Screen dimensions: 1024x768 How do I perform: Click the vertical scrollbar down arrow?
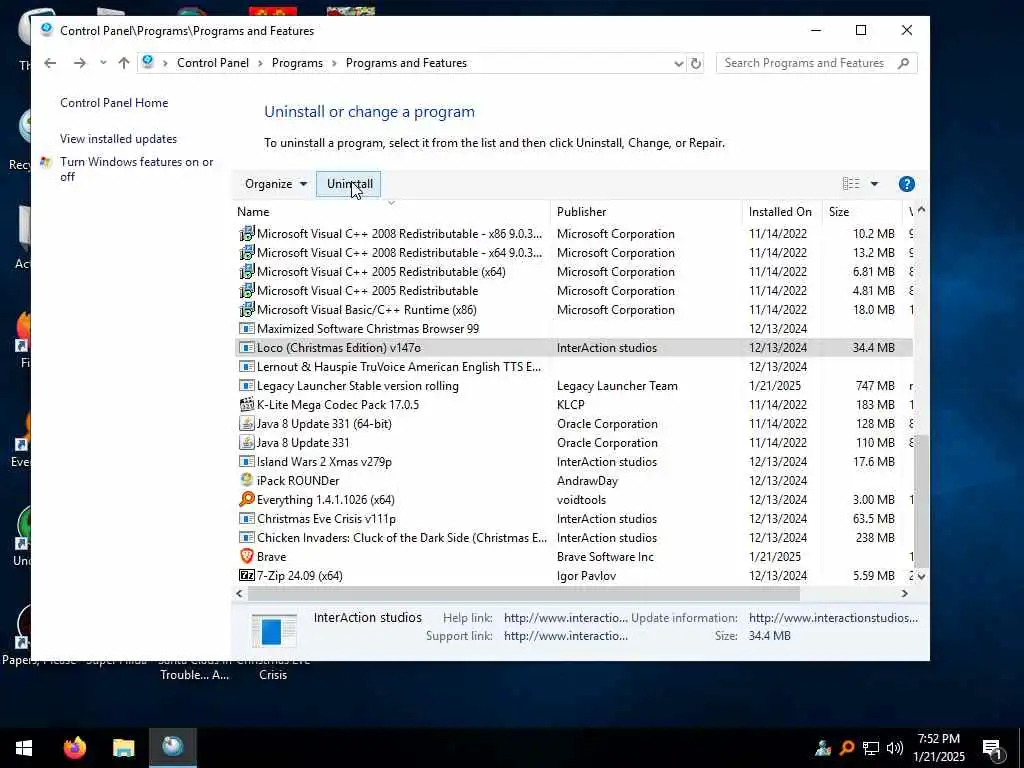pyautogui.click(x=921, y=576)
